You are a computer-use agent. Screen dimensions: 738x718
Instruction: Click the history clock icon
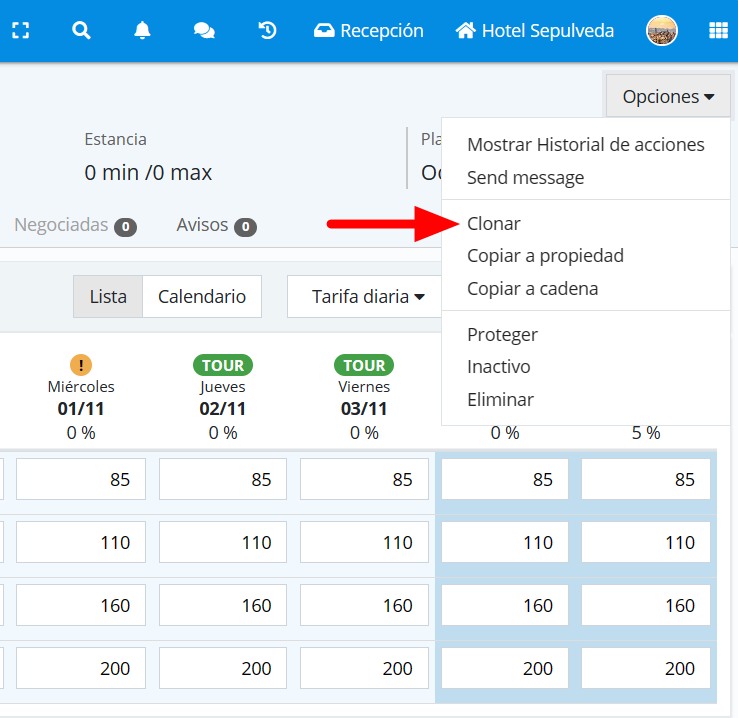point(267,31)
